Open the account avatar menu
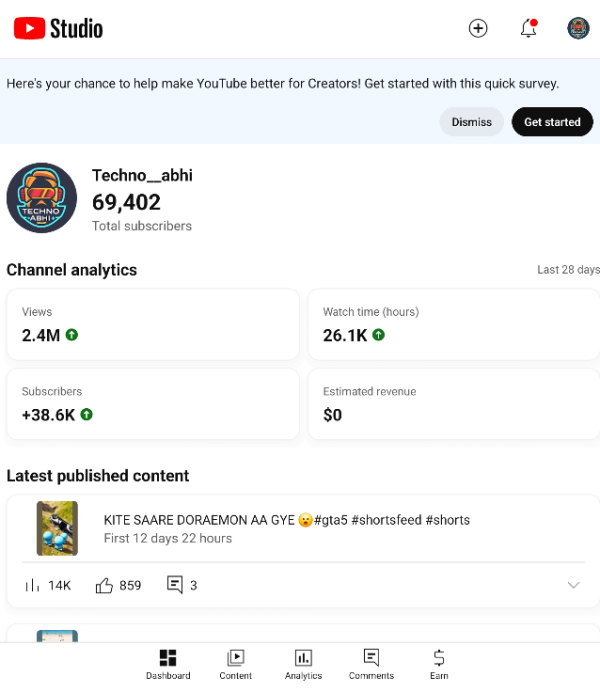The image size is (600, 692). coord(578,28)
